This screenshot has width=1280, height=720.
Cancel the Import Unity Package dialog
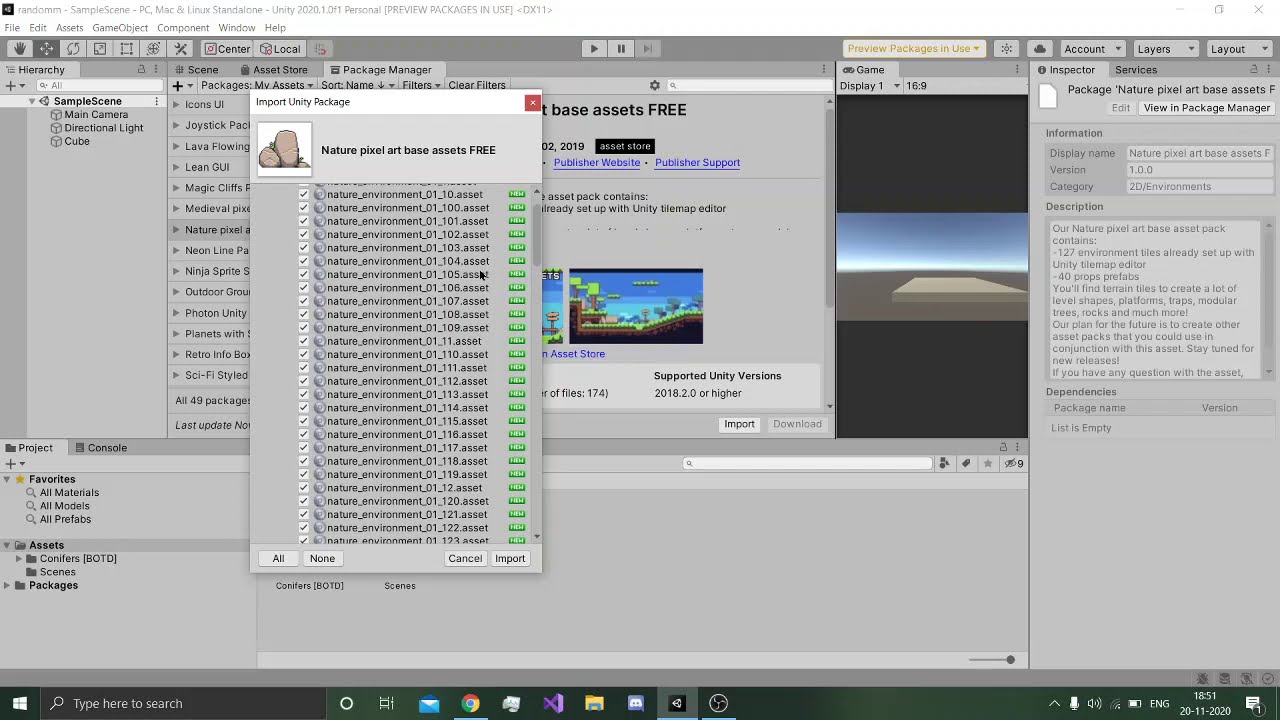(x=465, y=559)
